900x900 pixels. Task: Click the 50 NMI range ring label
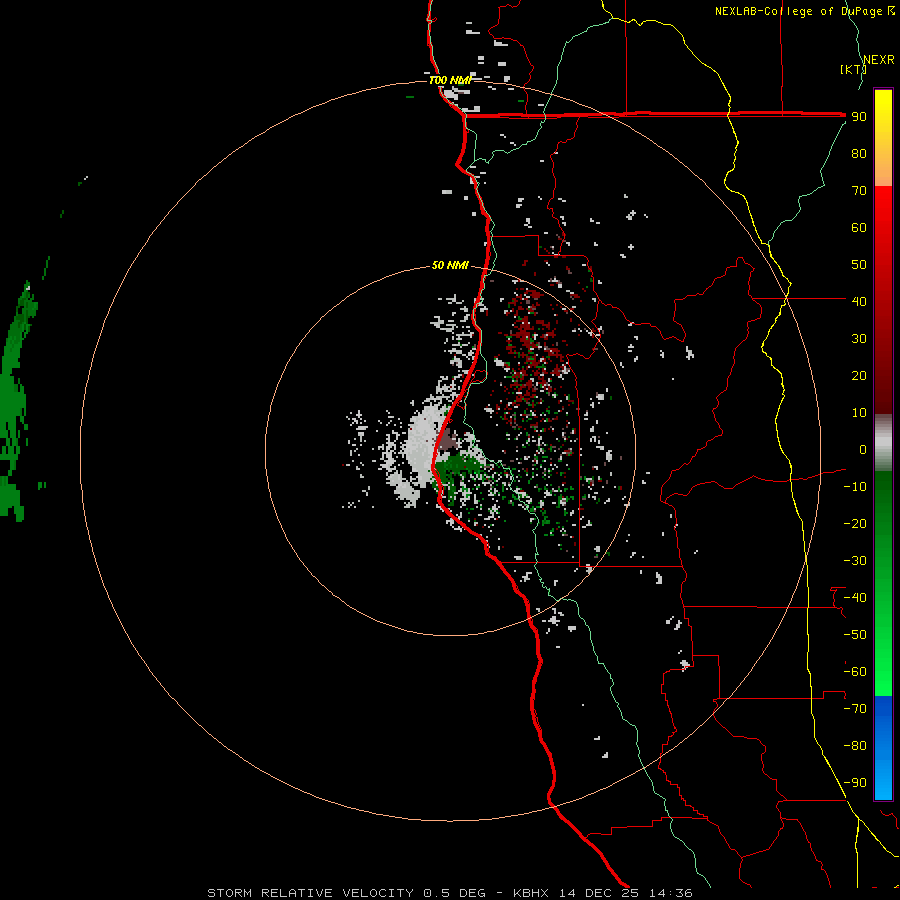point(450,265)
